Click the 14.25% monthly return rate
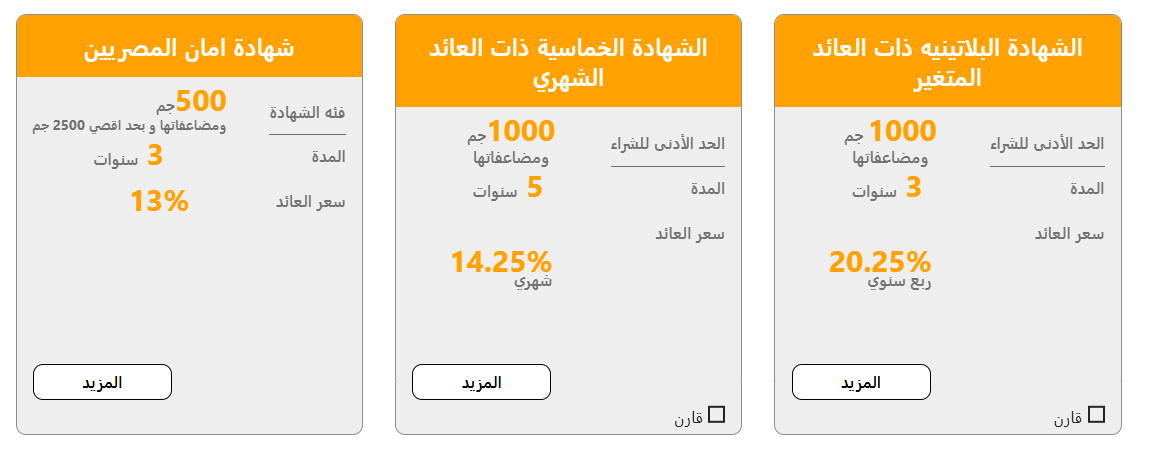This screenshot has width=1151, height=452. pyautogui.click(x=501, y=262)
